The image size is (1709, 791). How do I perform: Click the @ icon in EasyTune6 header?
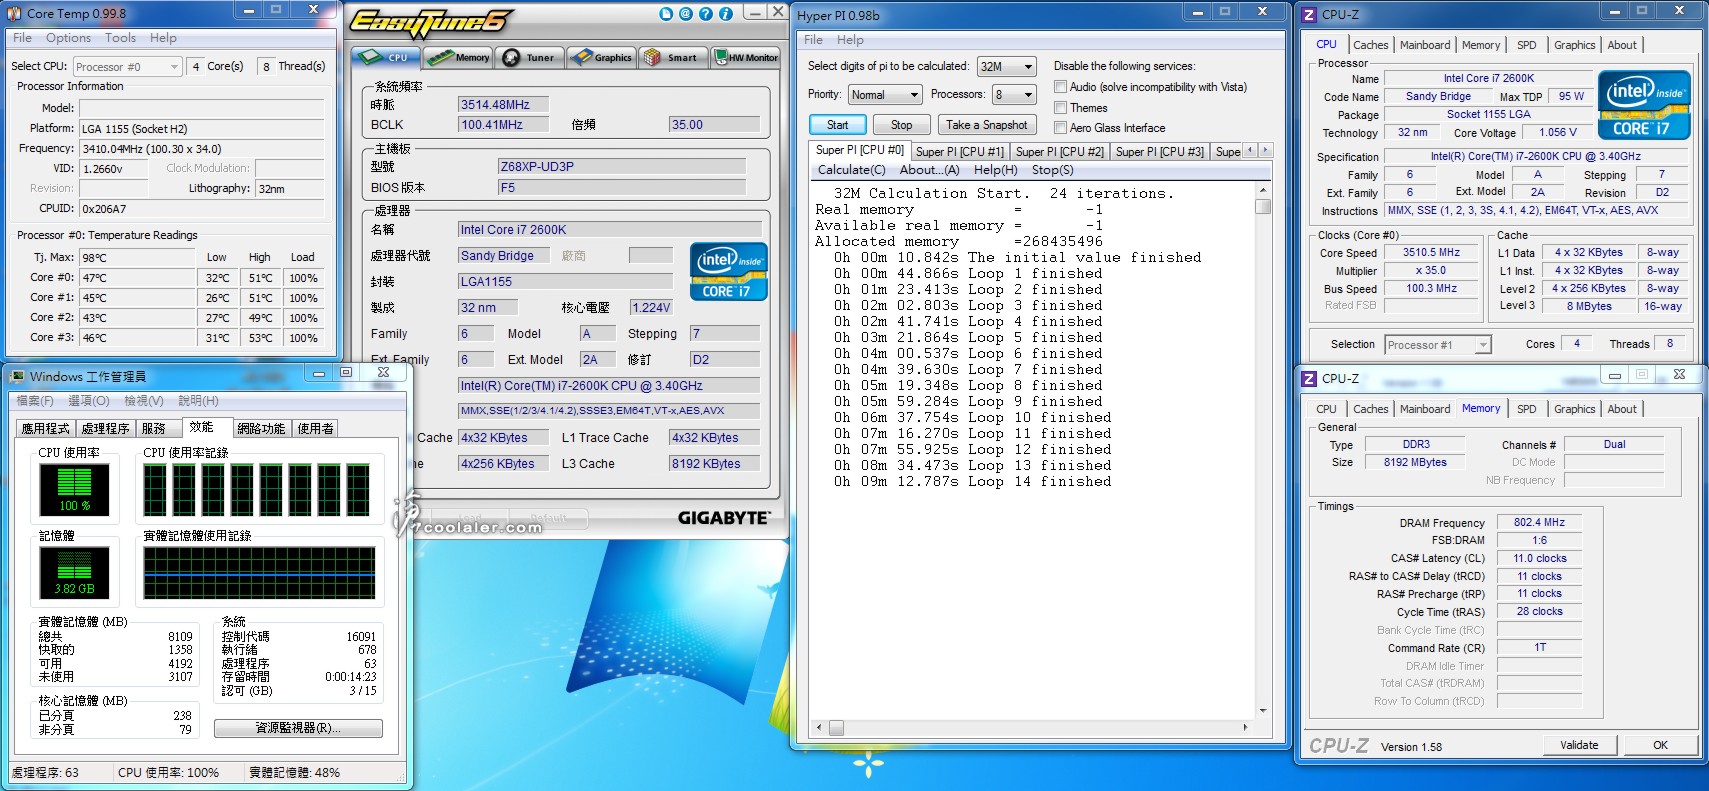(686, 14)
